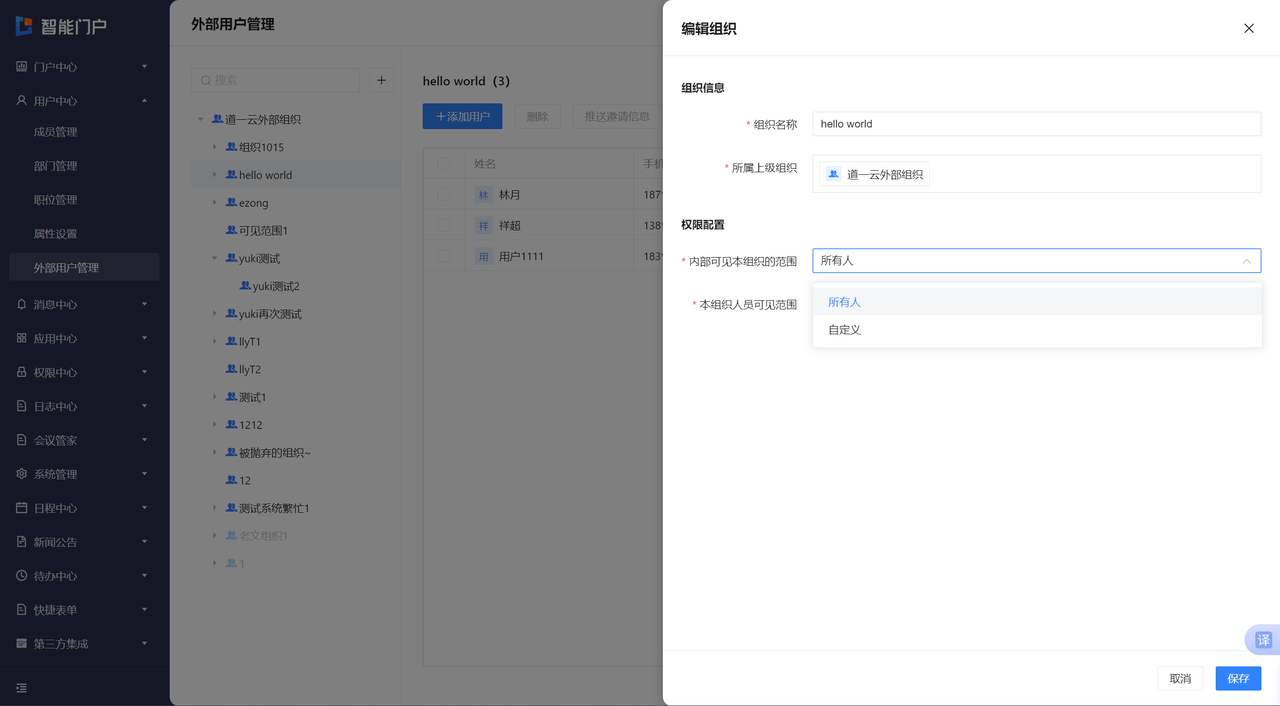Viewport: 1280px width, 706px height.
Task: Click the 系统管理 gear icon
Action: pyautogui.click(x=22, y=474)
